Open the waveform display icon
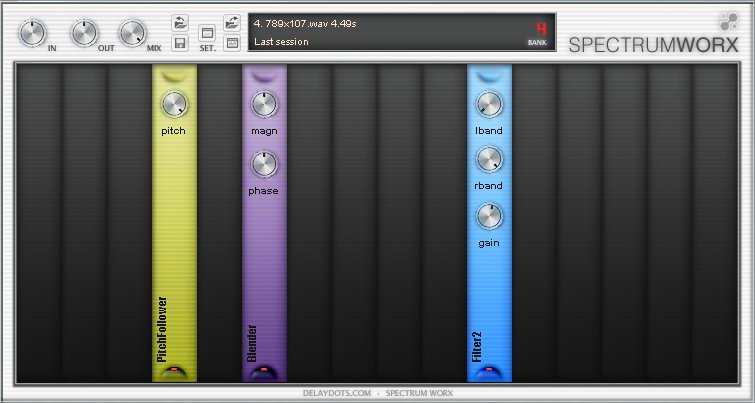Image resolution: width=755 pixels, height=403 pixels. [x=232, y=43]
